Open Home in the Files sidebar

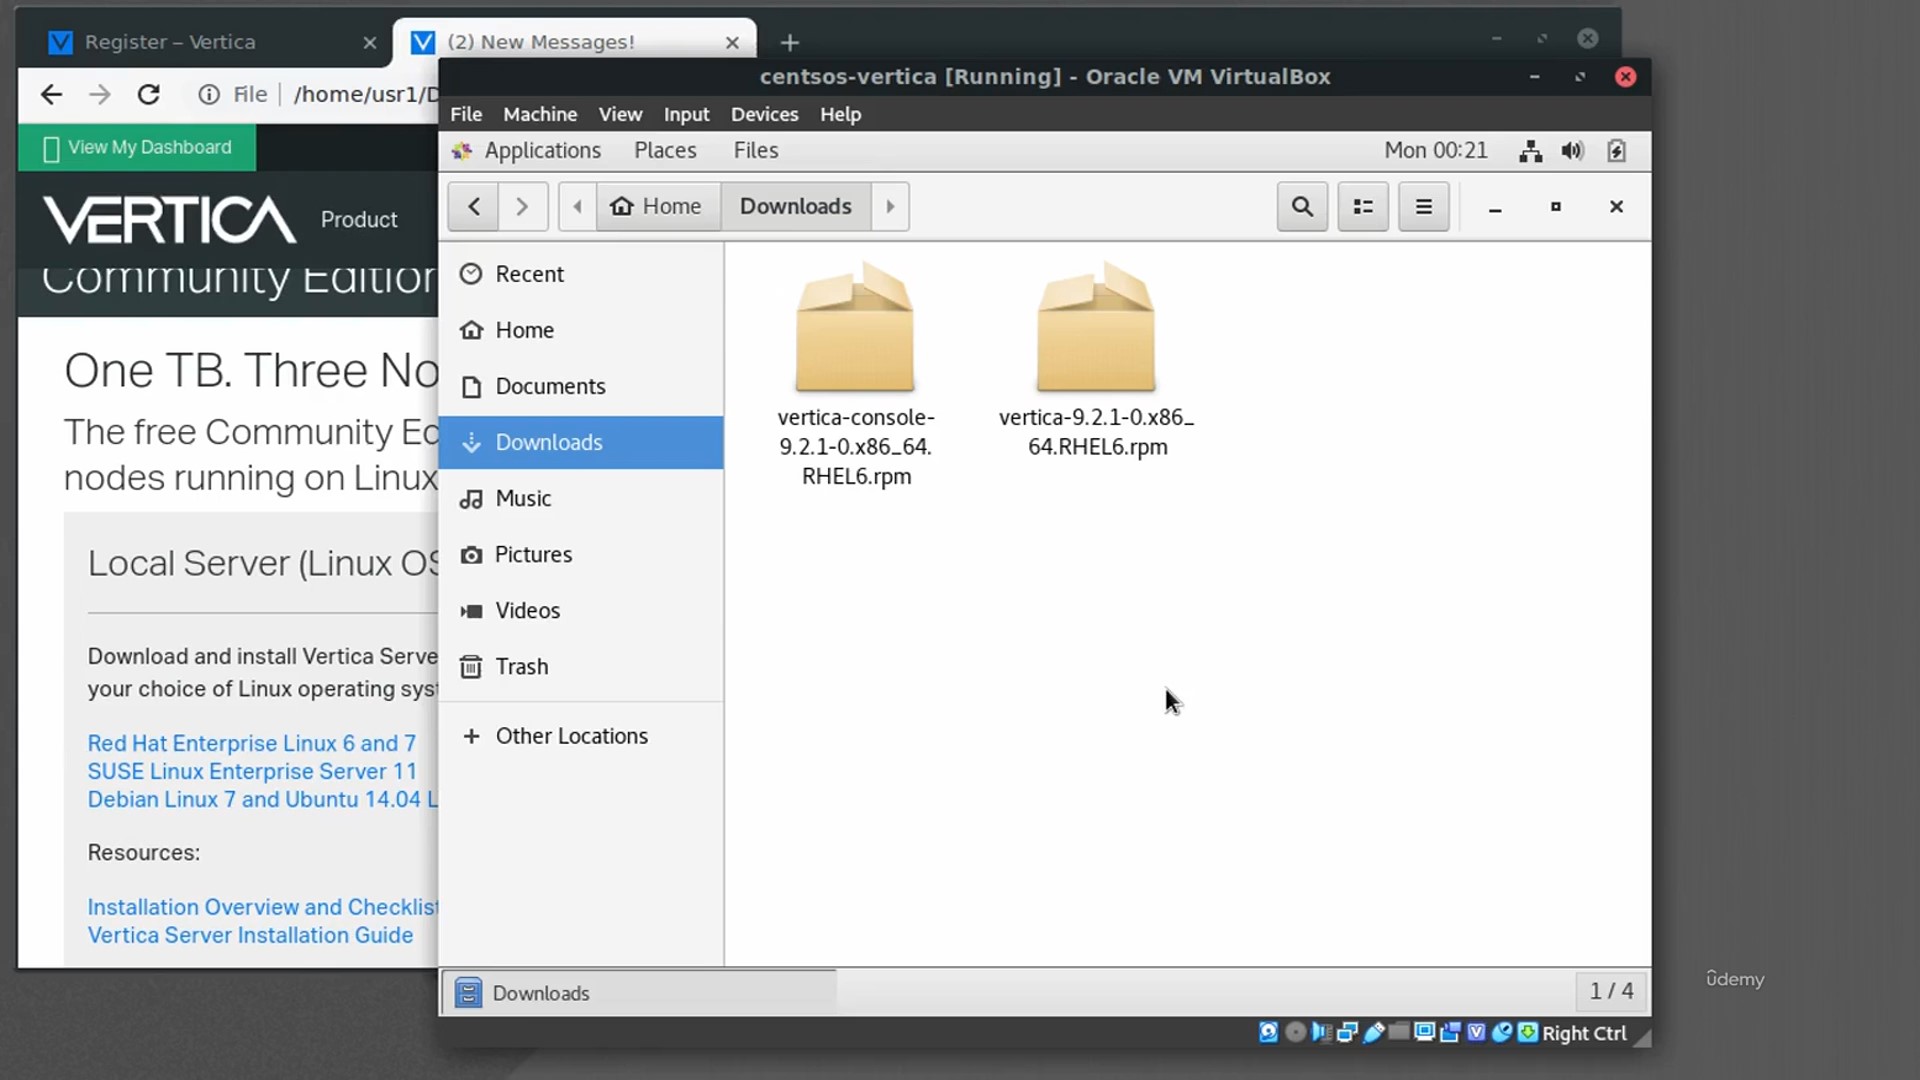coord(580,330)
